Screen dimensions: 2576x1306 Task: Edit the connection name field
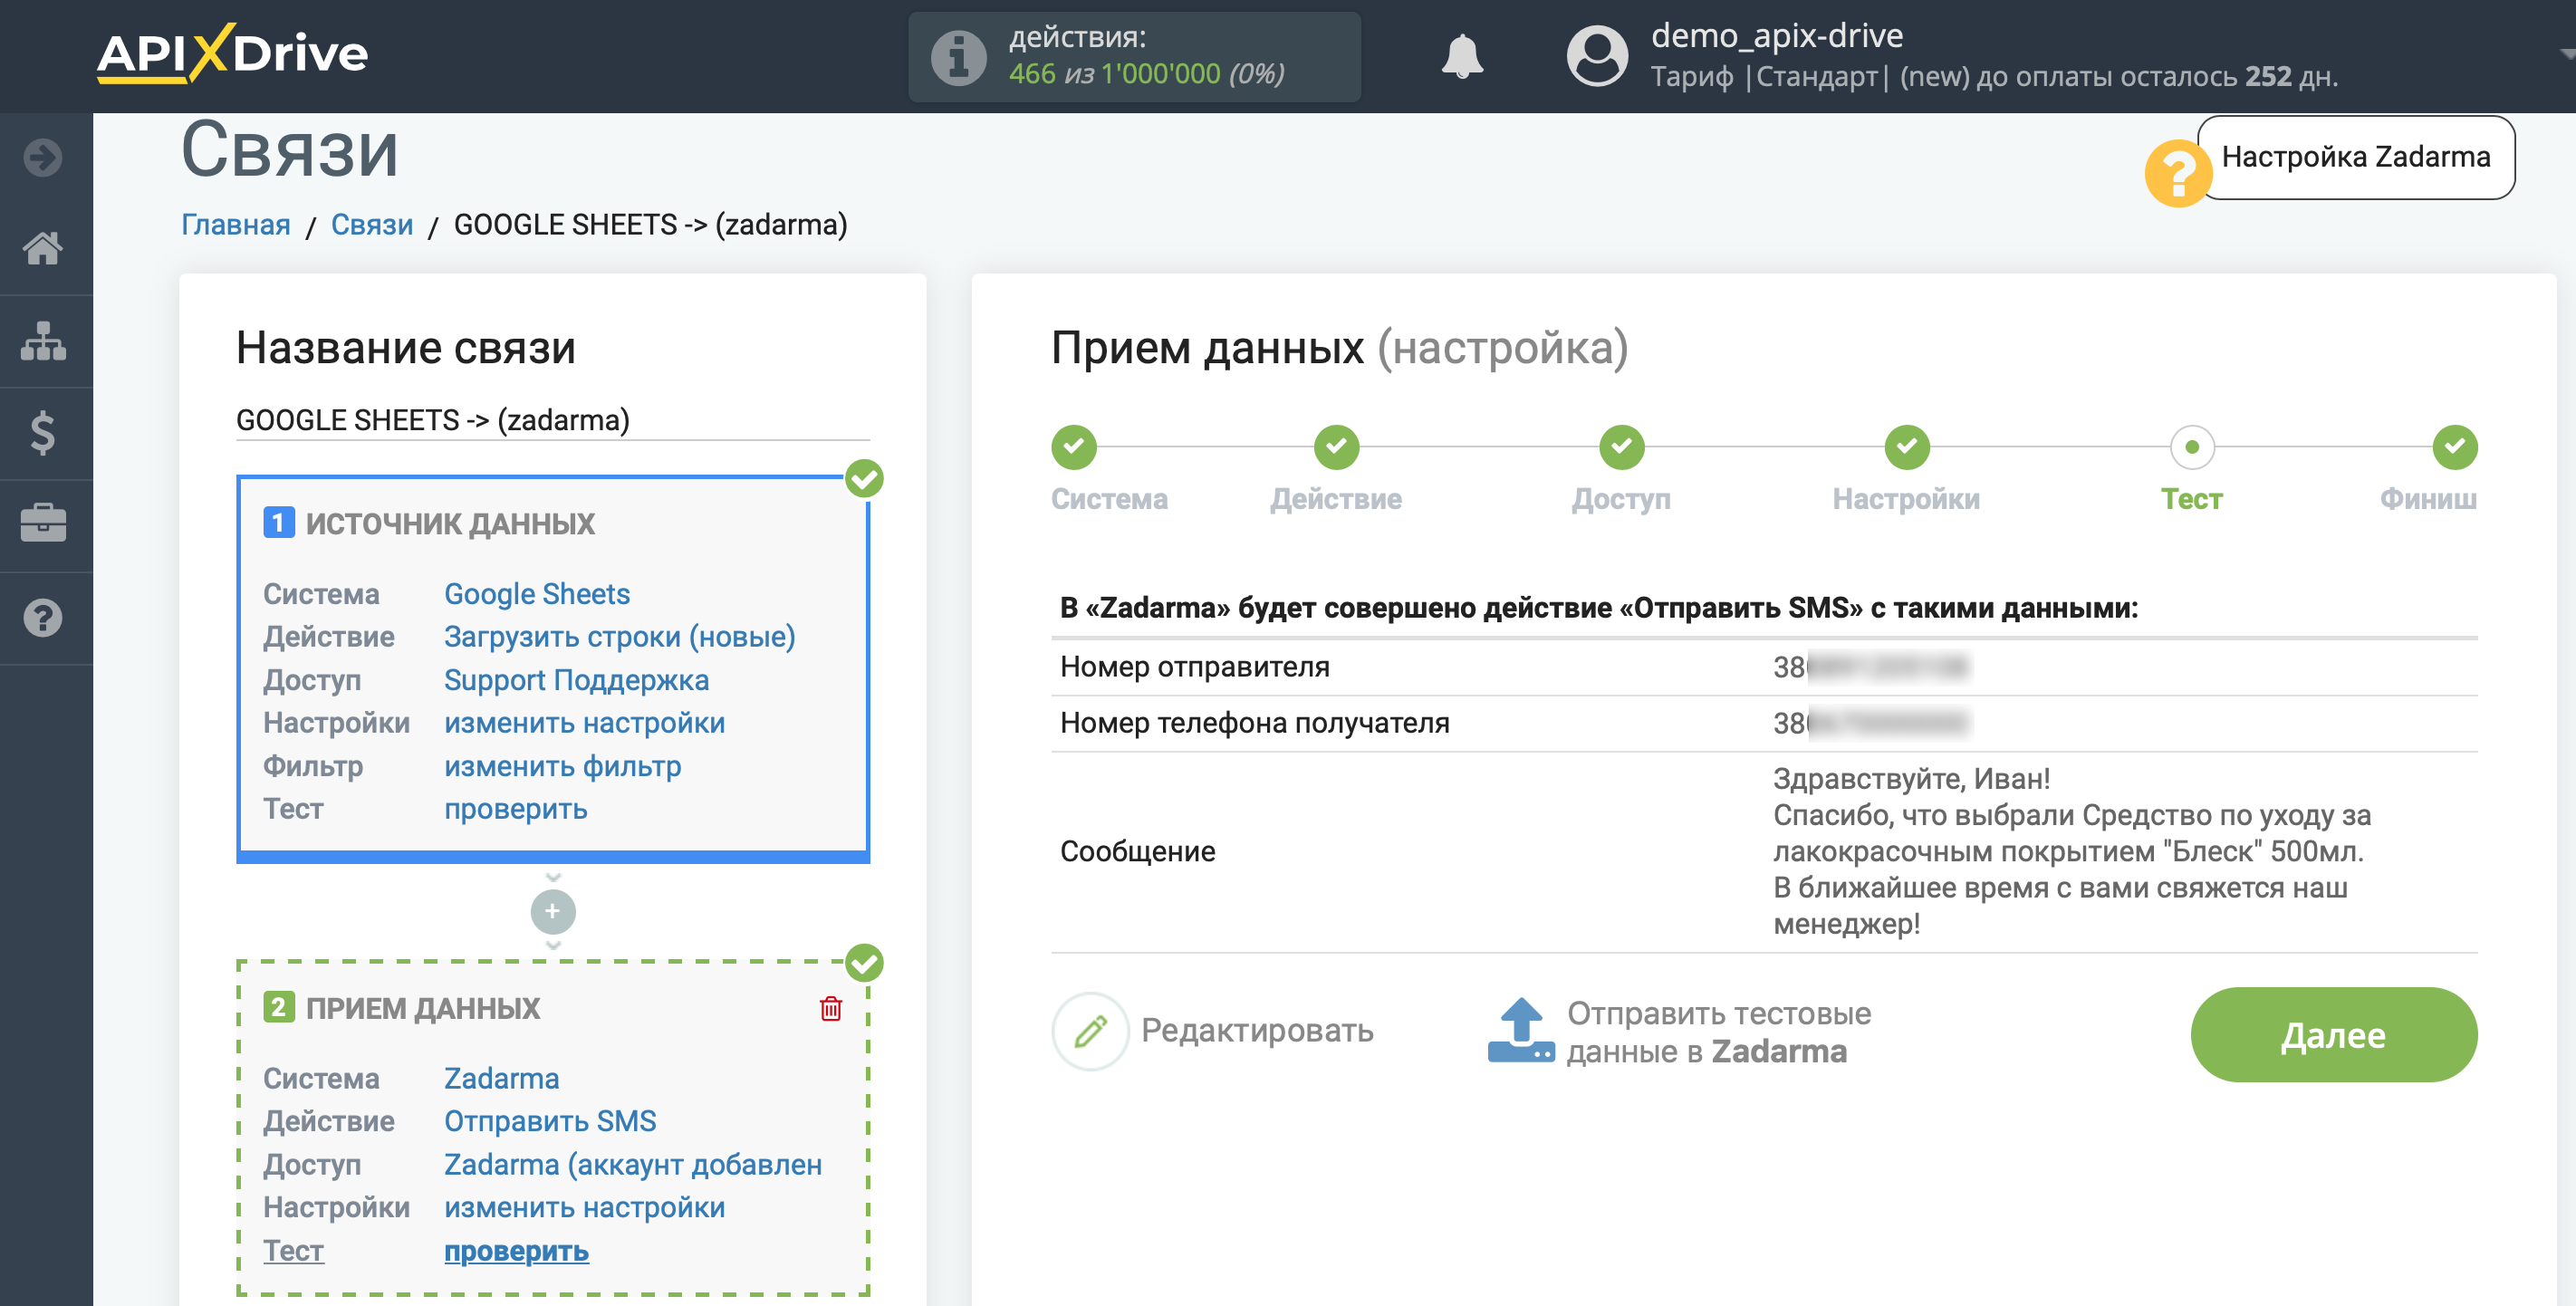pos(553,420)
